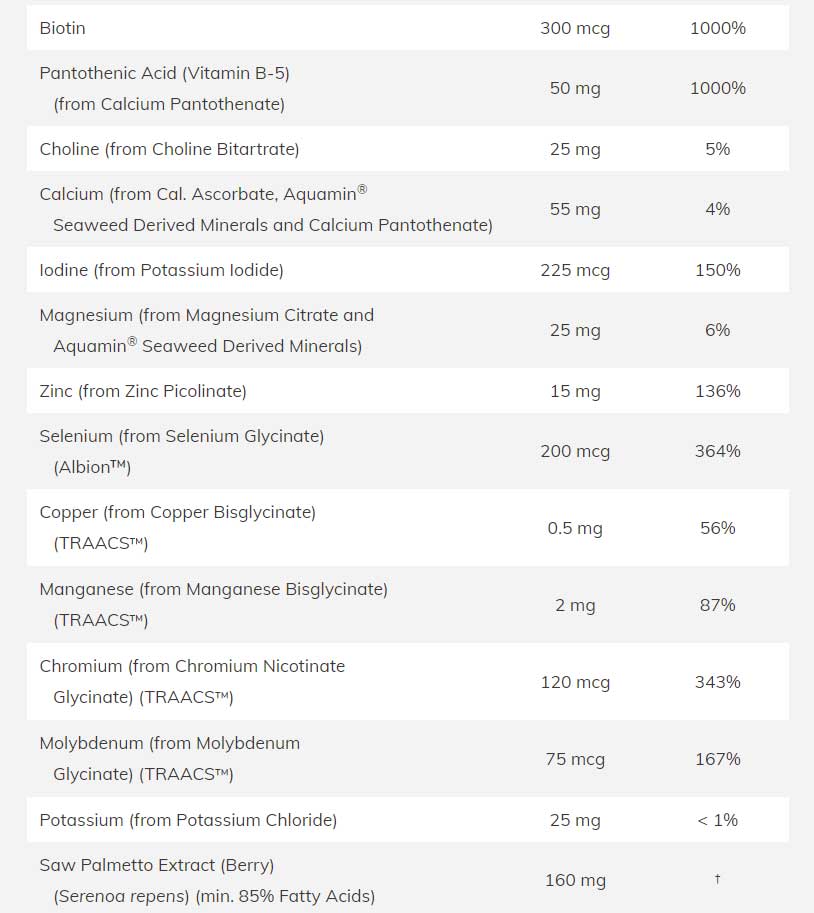Viewport: 814px width, 913px height.
Task: Click the Molybdenum 167% daily value
Action: coord(717,759)
